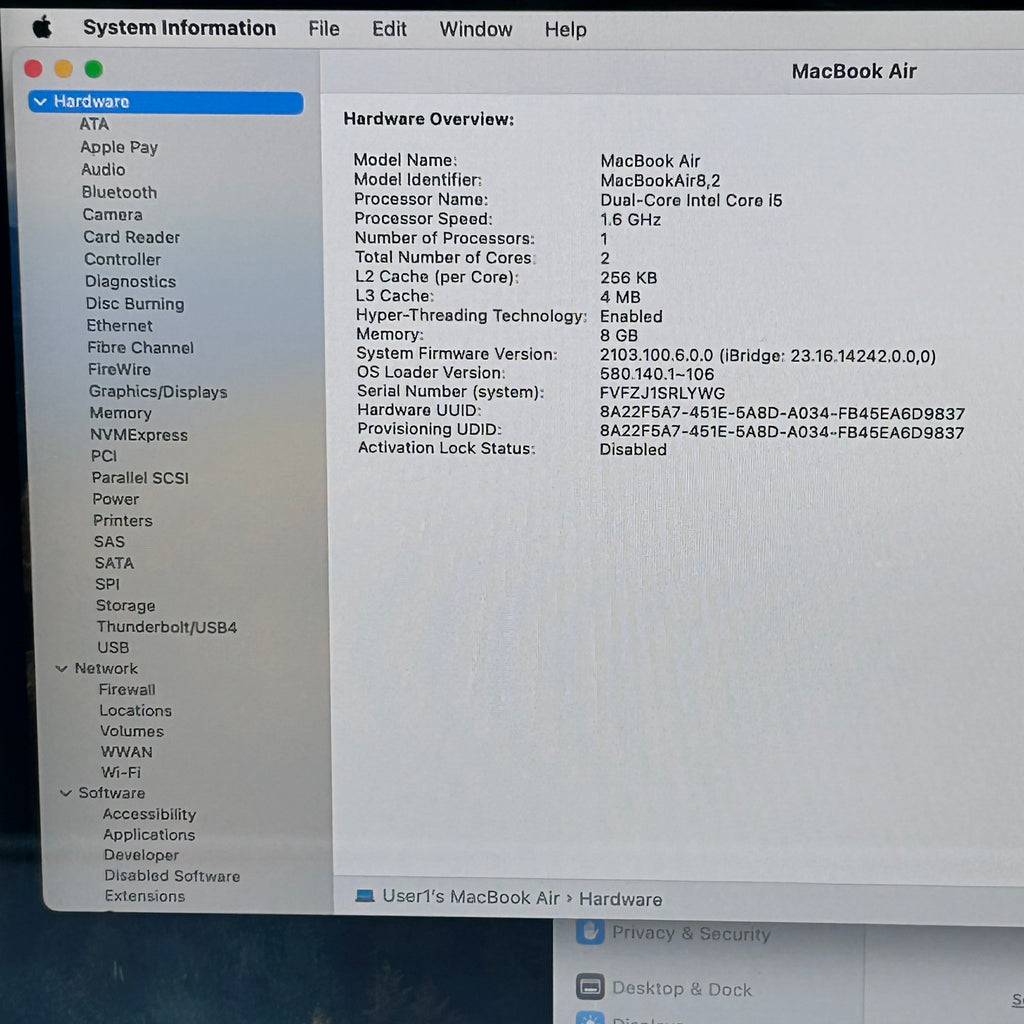1024x1024 pixels.
Task: Select Bluetooth in the sidebar
Action: point(120,193)
